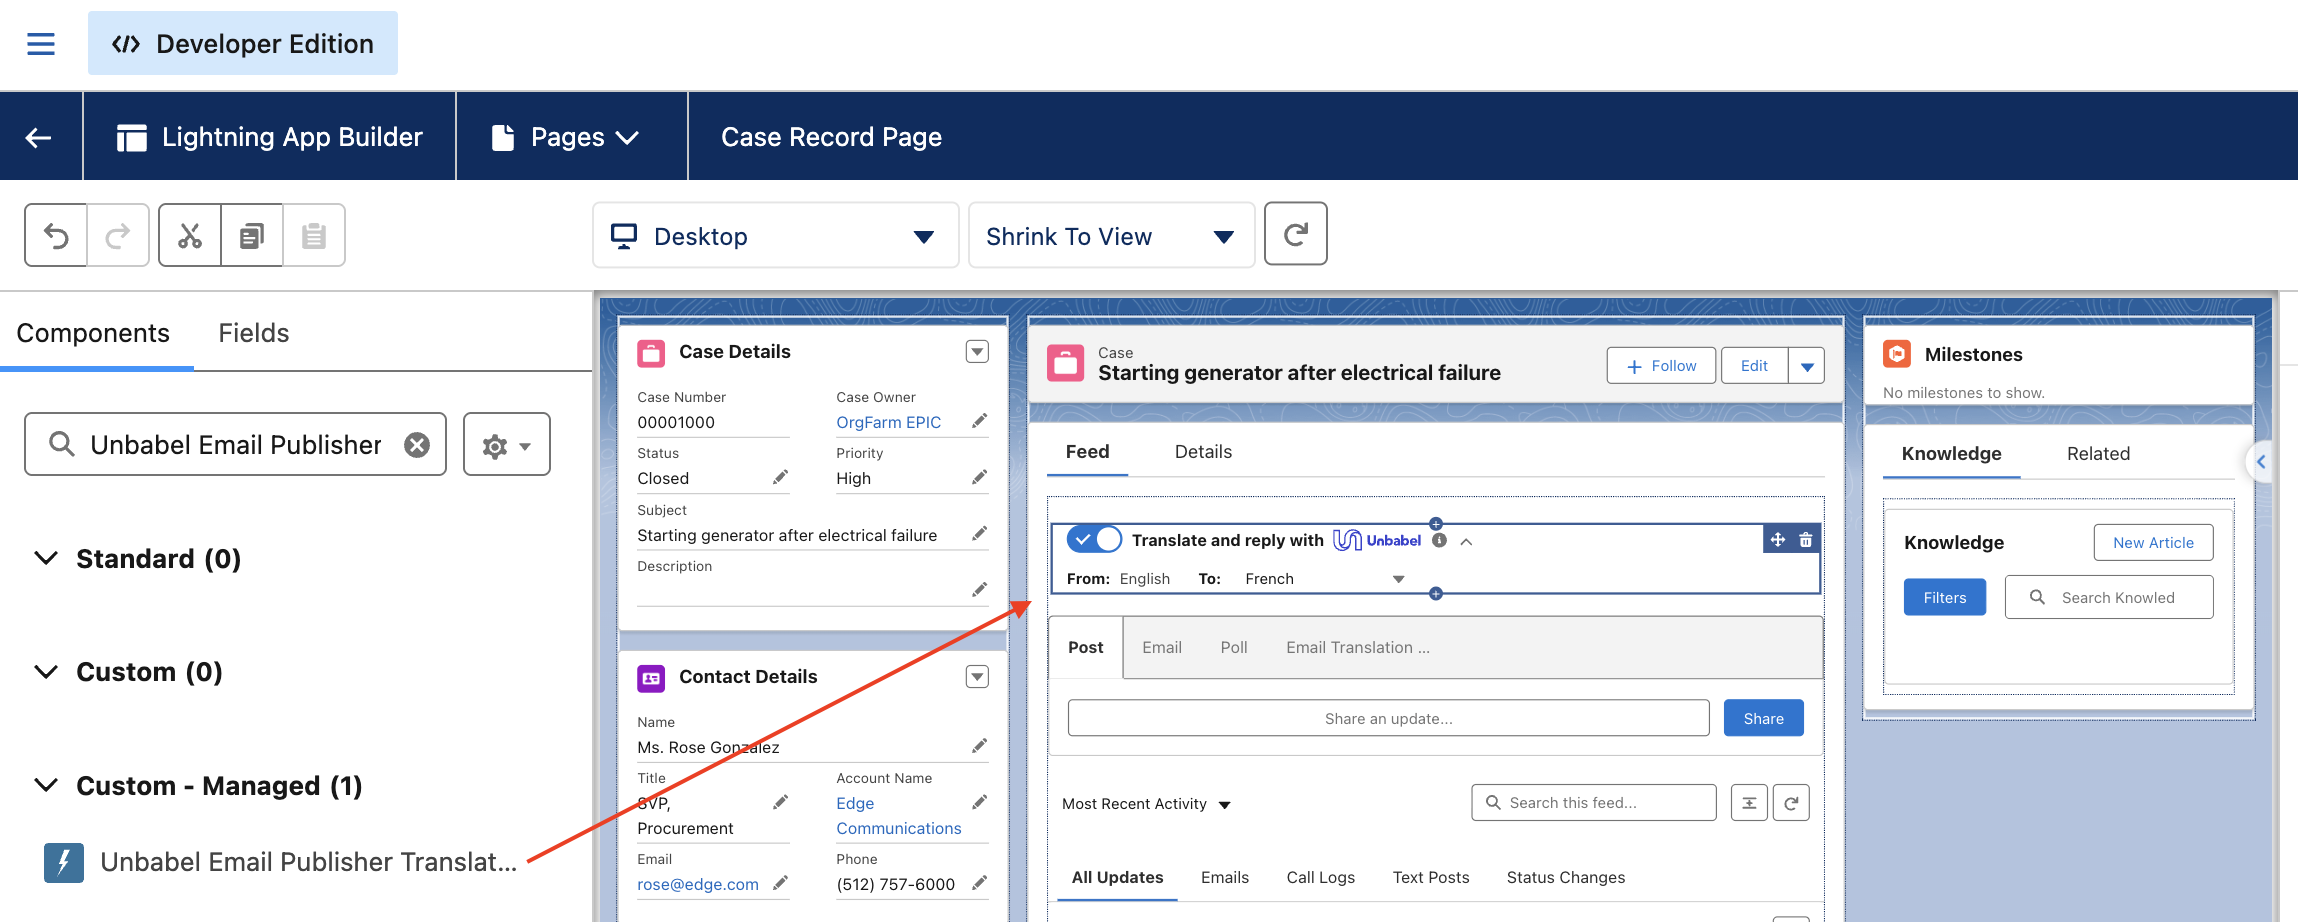The image size is (2298, 922).
Task: Redo the last change
Action: (x=118, y=236)
